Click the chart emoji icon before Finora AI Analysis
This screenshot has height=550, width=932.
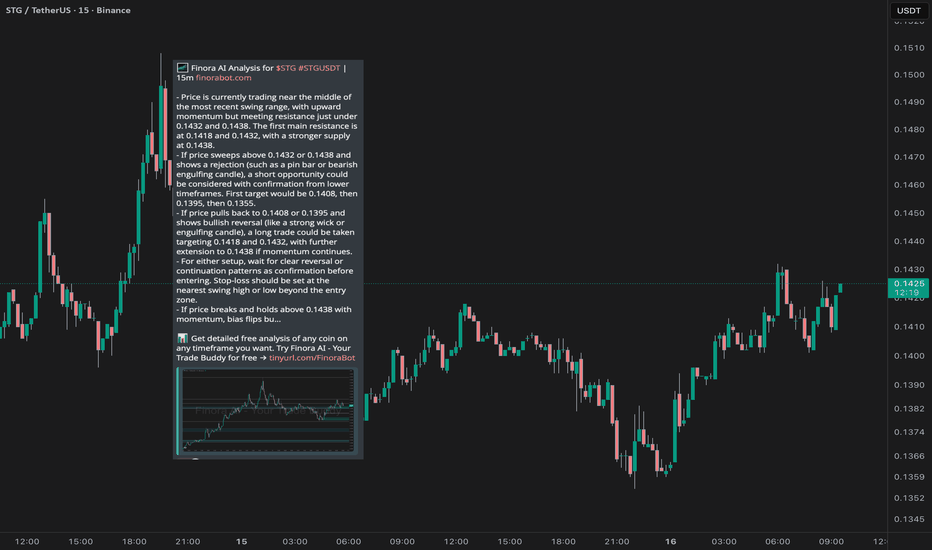(181, 67)
